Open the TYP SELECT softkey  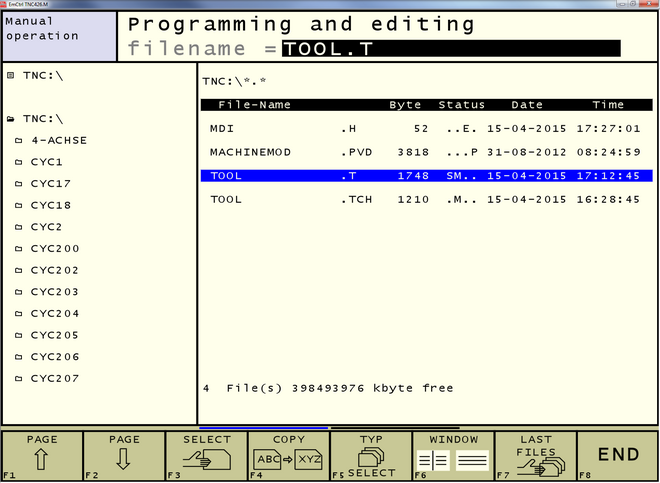tap(371, 455)
